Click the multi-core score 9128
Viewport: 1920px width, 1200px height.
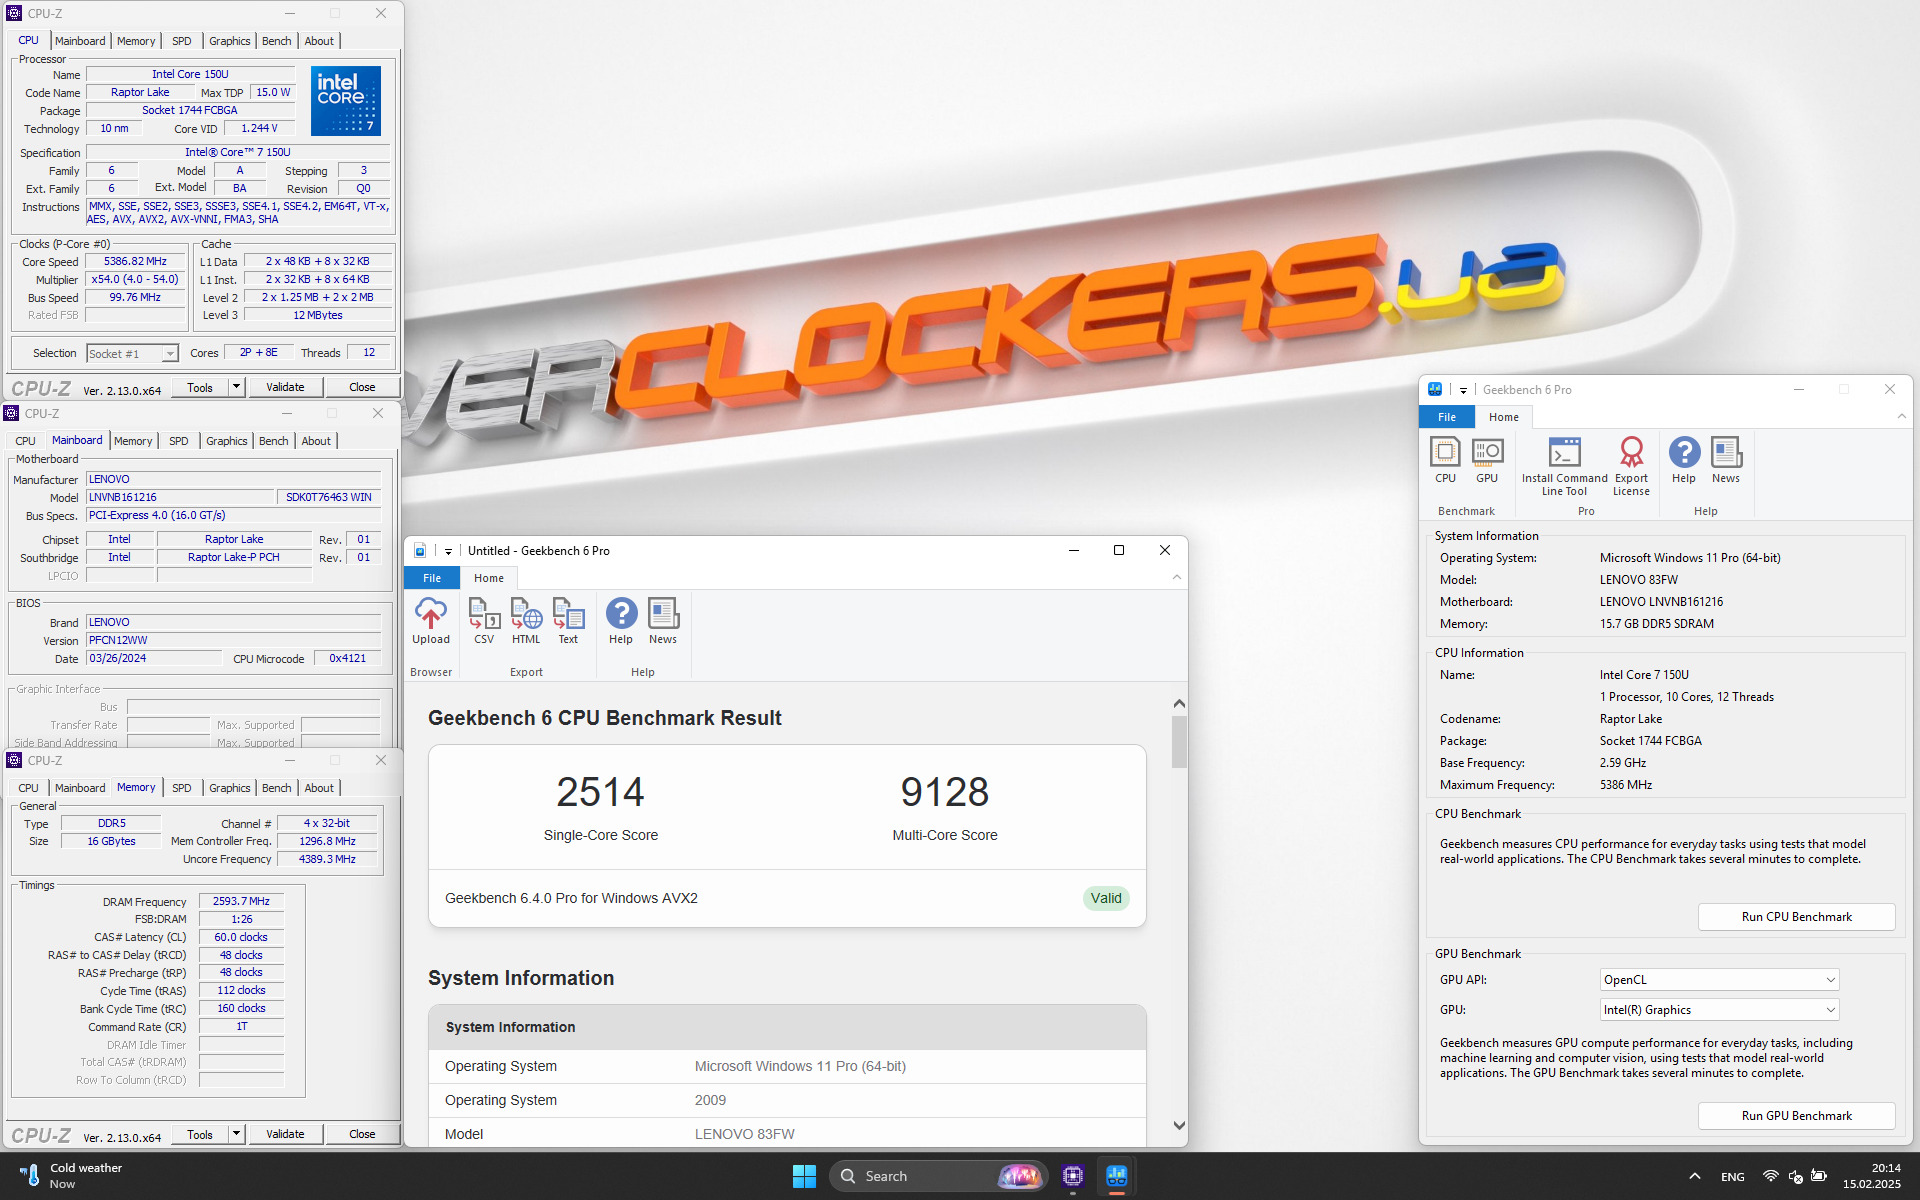point(945,792)
